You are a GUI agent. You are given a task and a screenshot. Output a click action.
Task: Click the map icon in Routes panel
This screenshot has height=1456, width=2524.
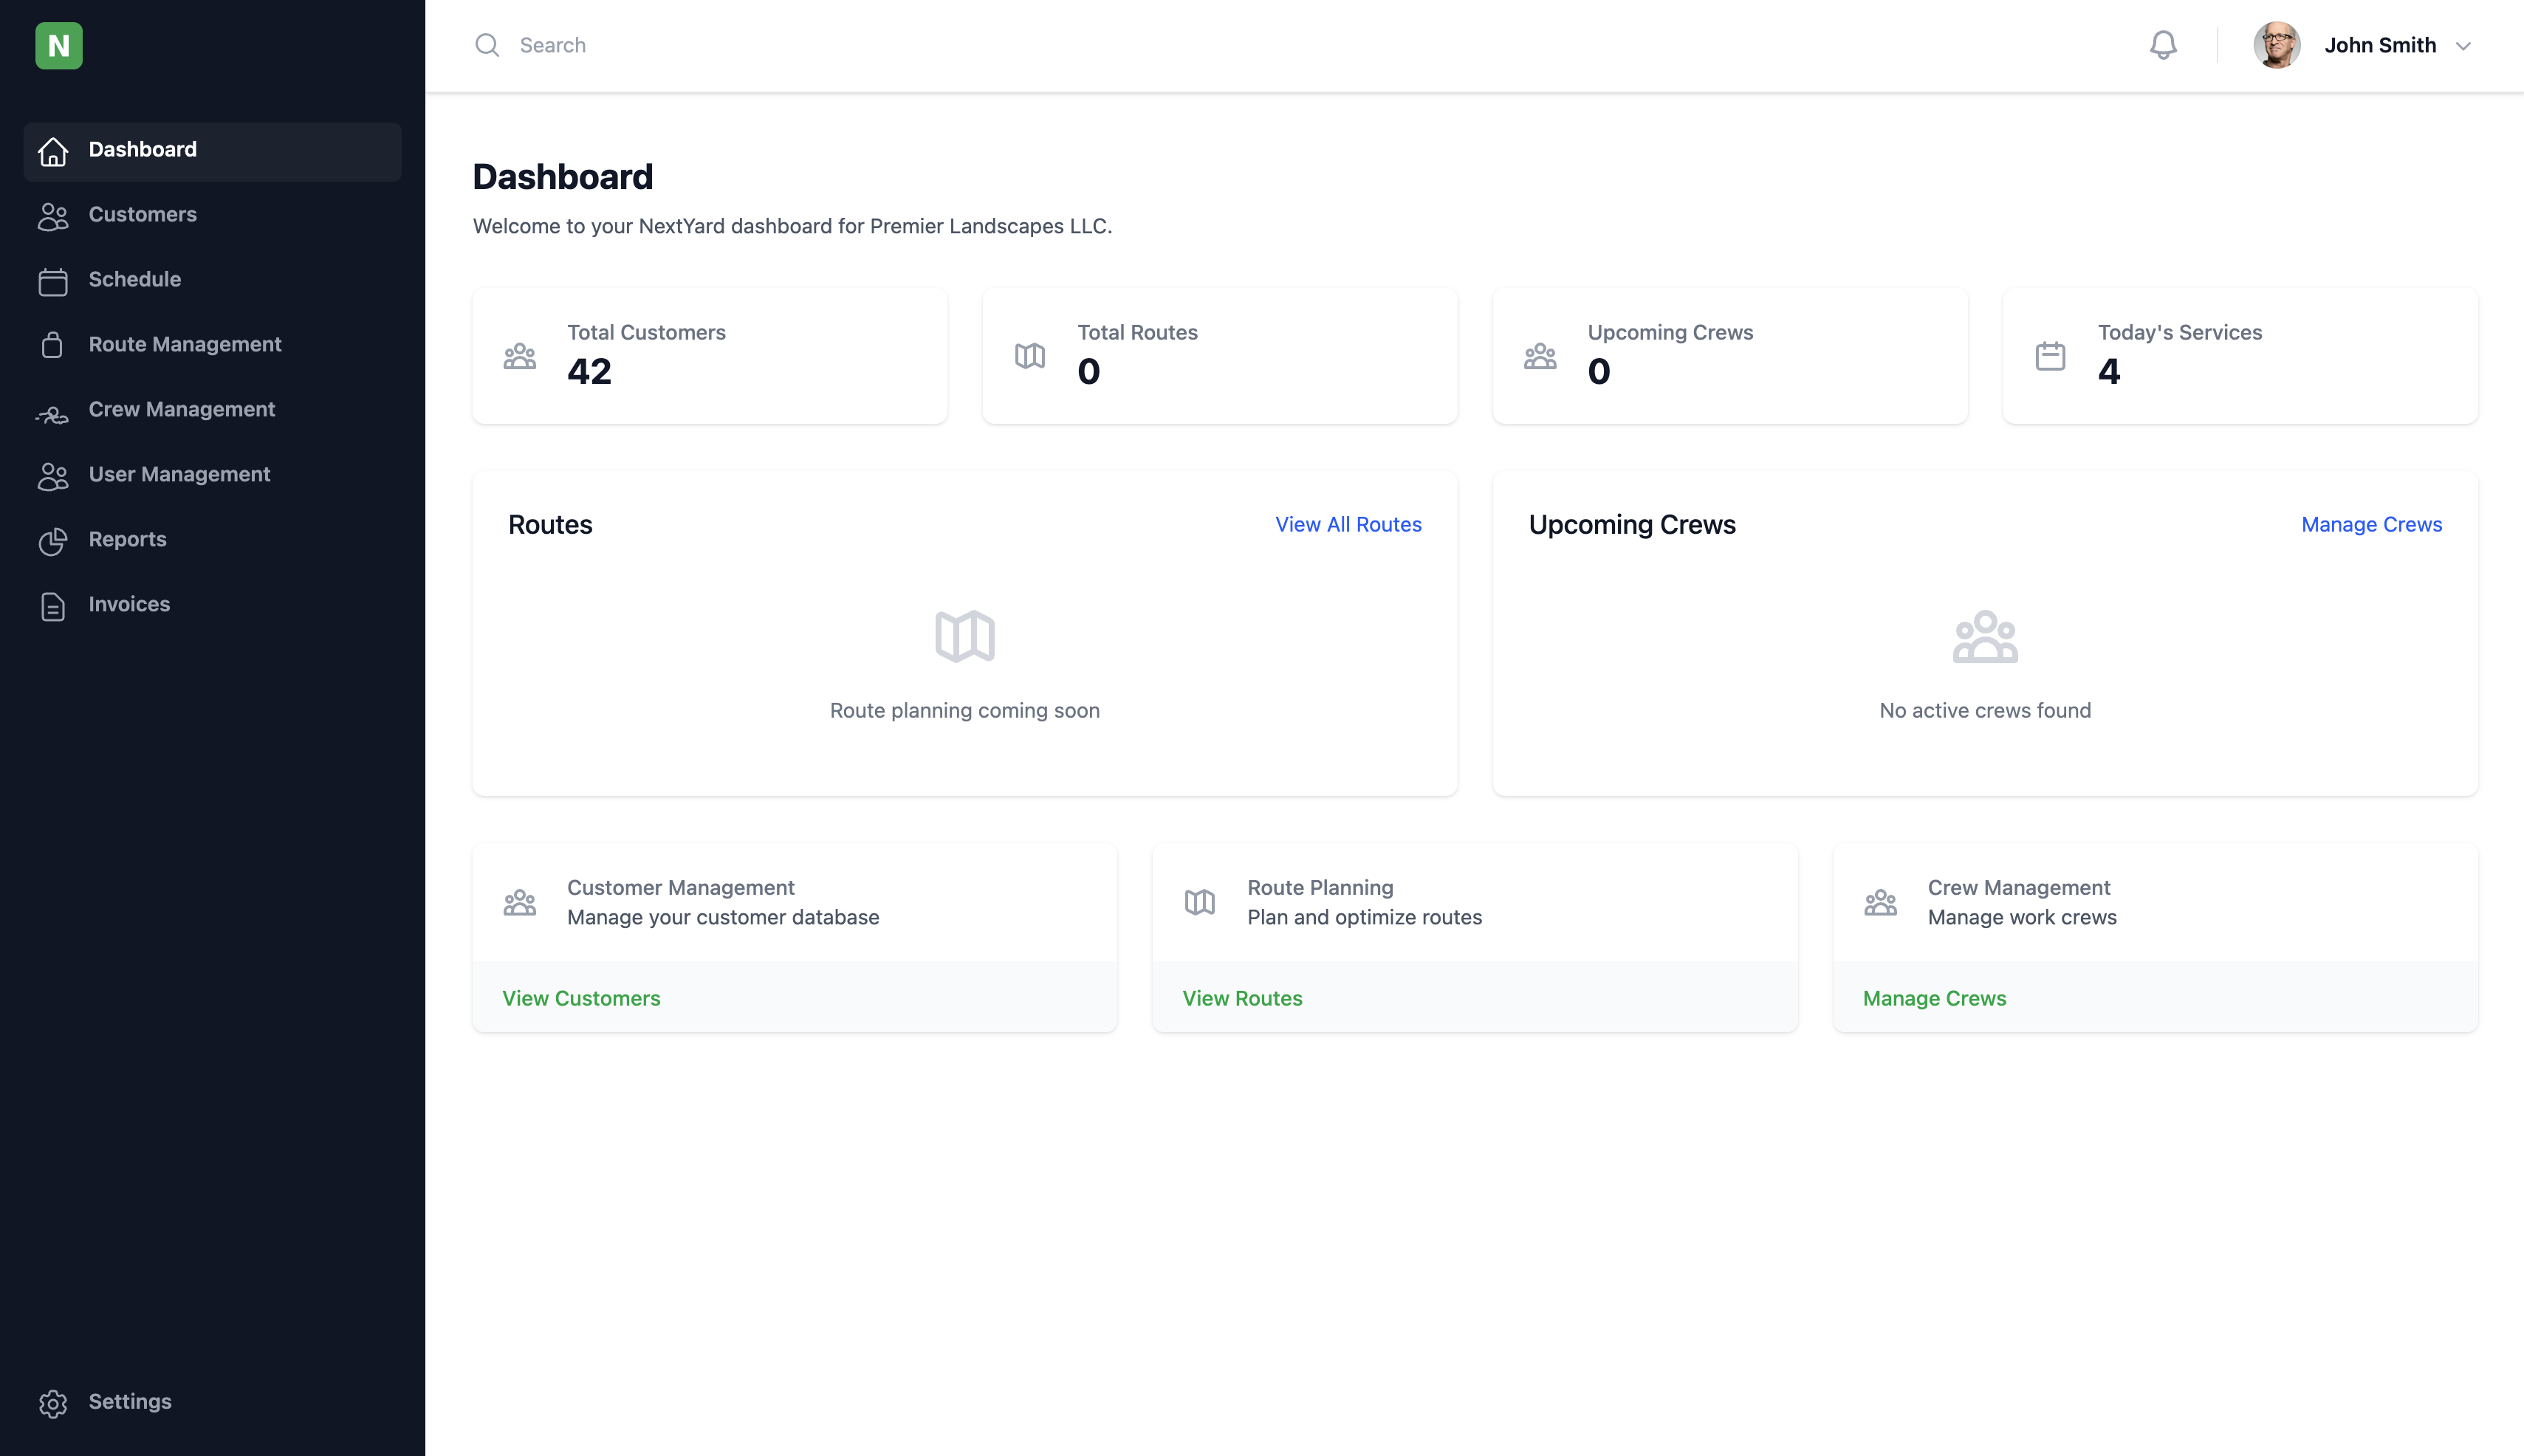[964, 636]
